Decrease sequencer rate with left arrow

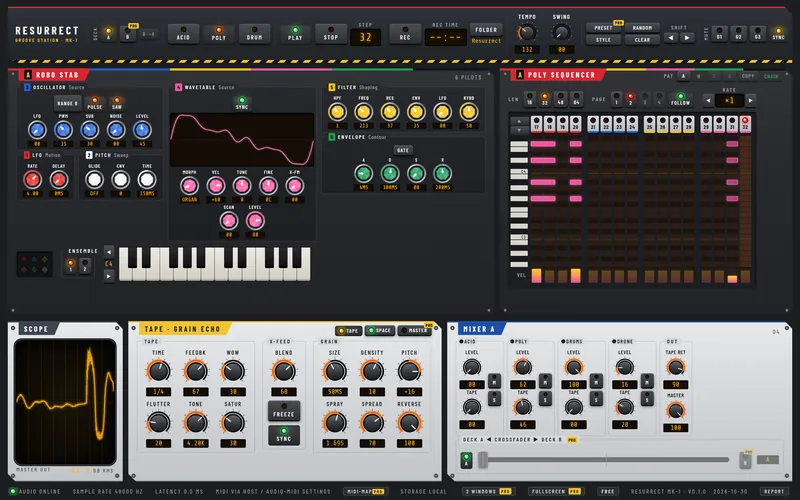pos(708,101)
